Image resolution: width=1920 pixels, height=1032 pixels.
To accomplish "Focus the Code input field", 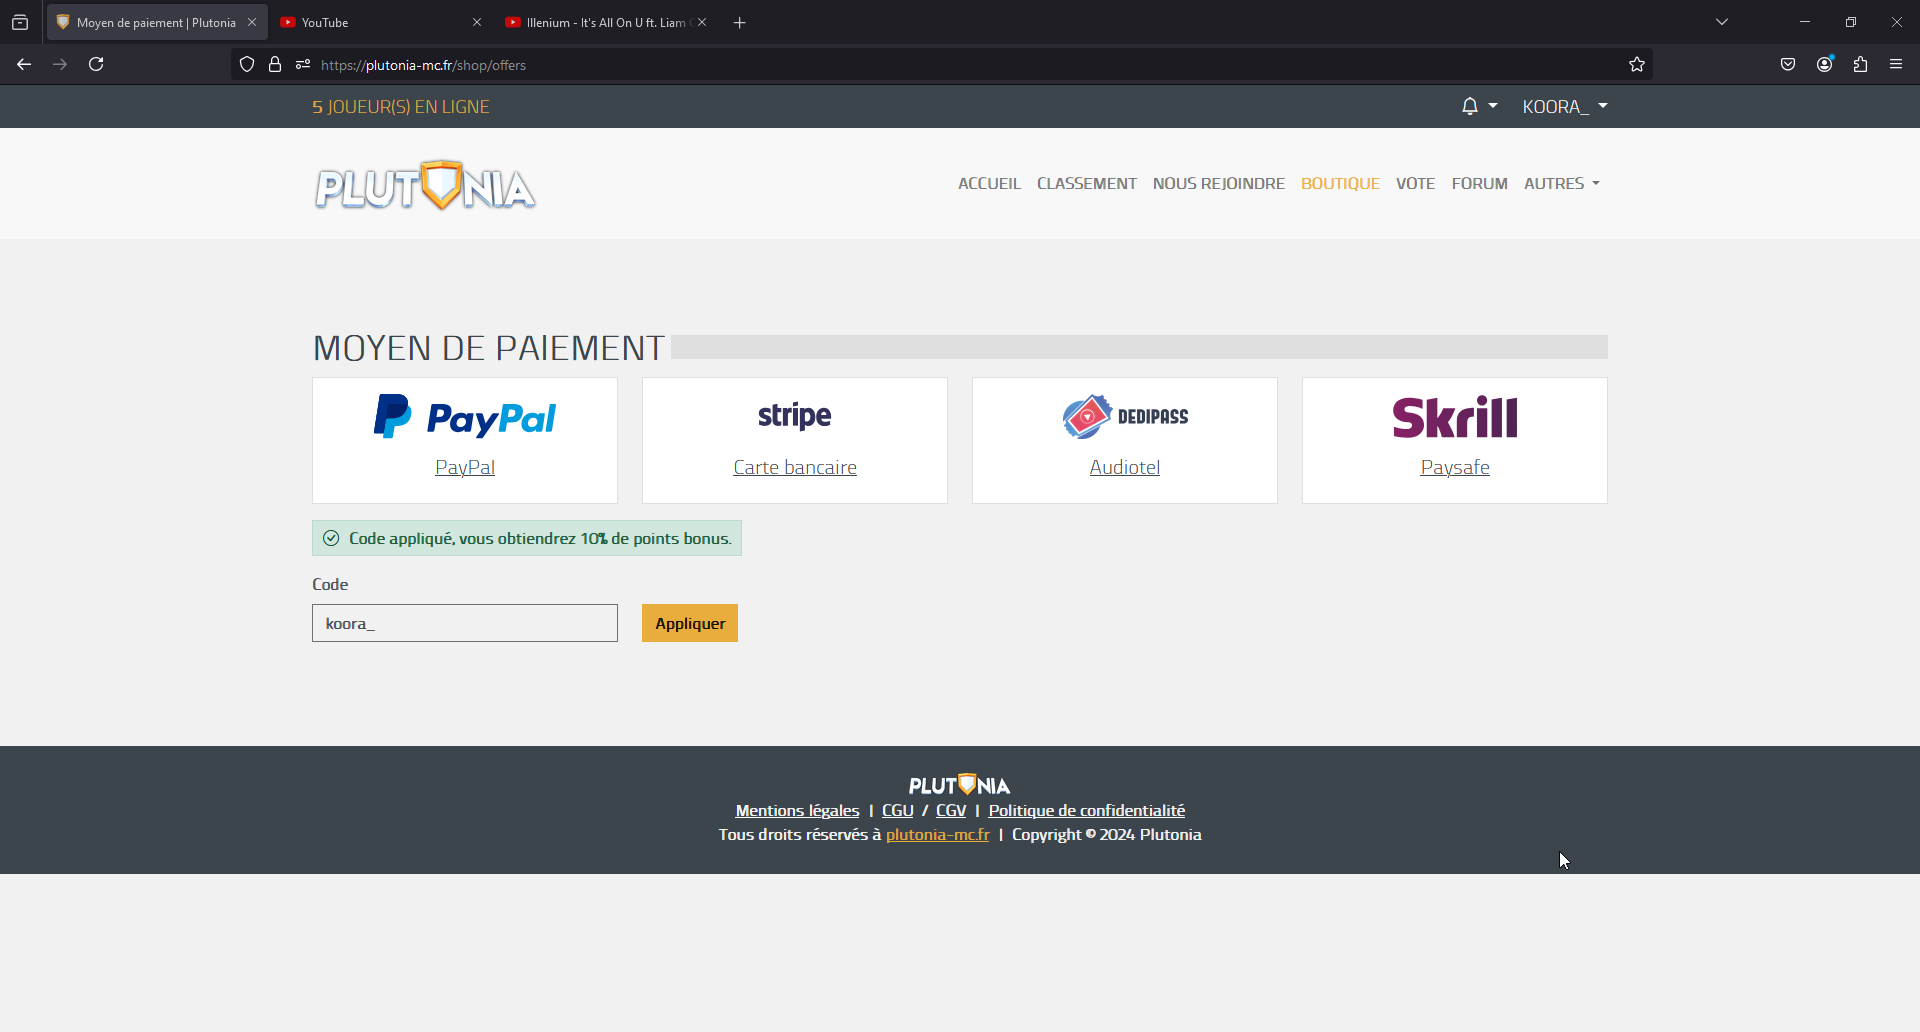I will coord(465,623).
